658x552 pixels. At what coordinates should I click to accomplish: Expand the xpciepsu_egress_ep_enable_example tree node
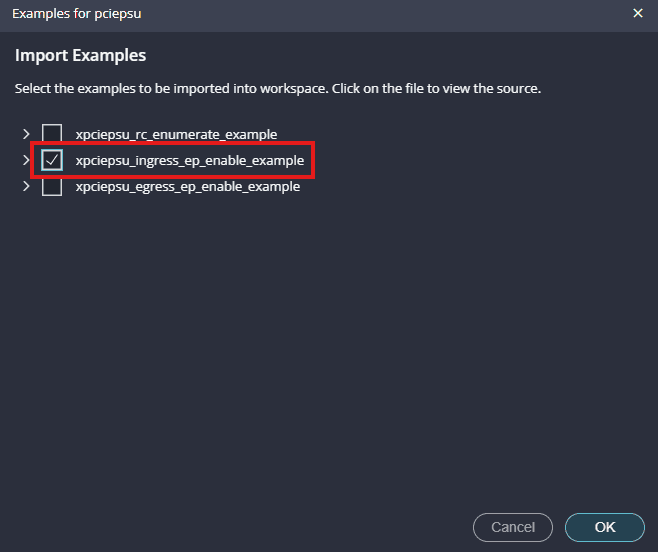26,187
